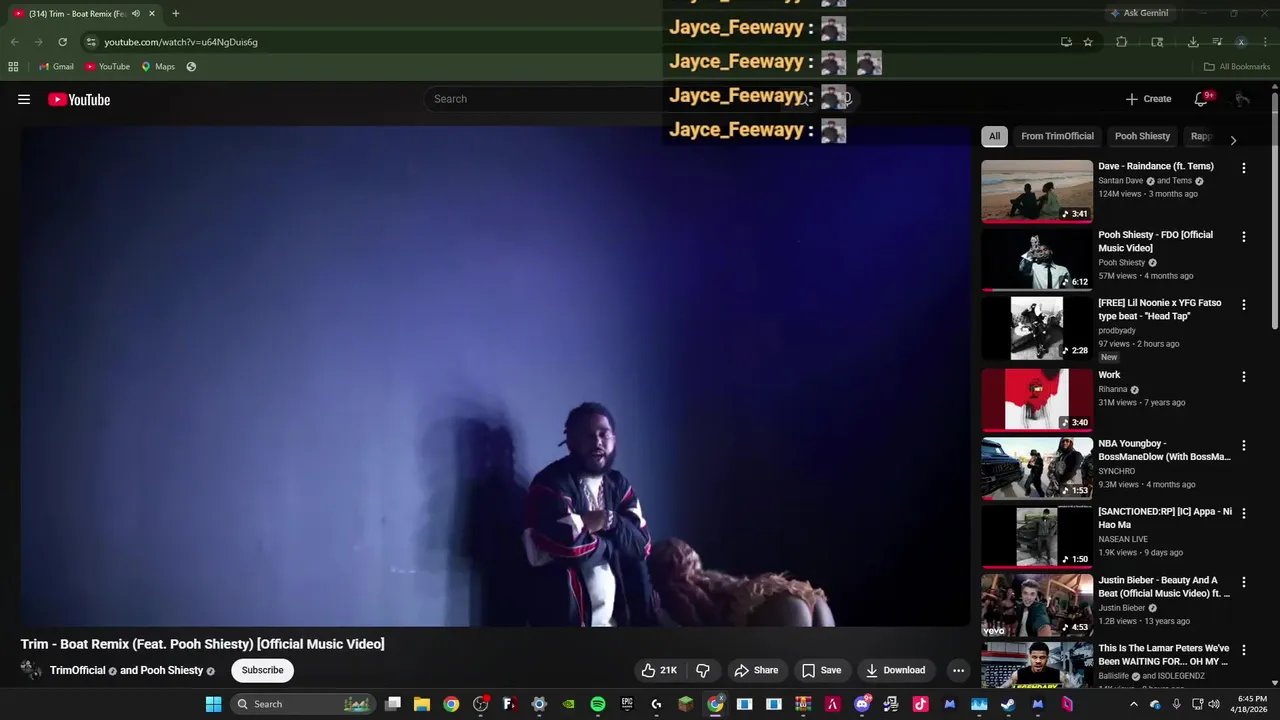Mute the tab via speaker icon
The height and width of the screenshot is (720, 1280).
pos(136,14)
